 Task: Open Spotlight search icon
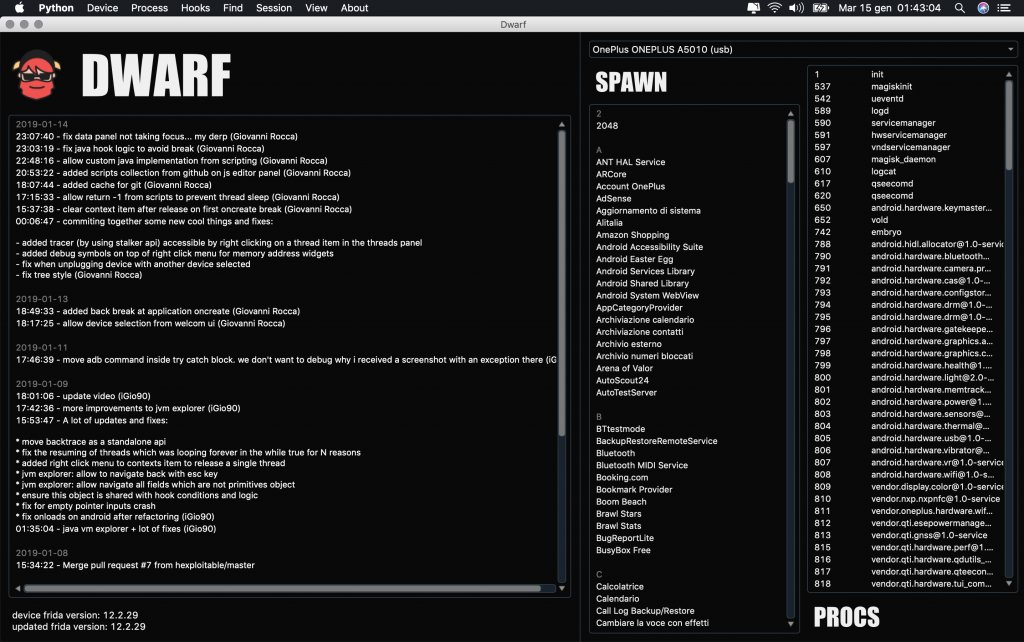pos(959,8)
